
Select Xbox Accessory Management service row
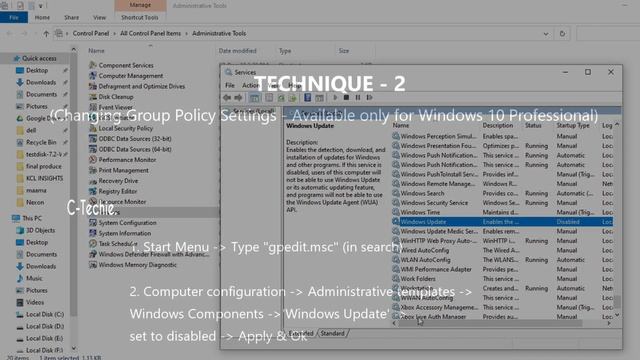(x=502, y=307)
